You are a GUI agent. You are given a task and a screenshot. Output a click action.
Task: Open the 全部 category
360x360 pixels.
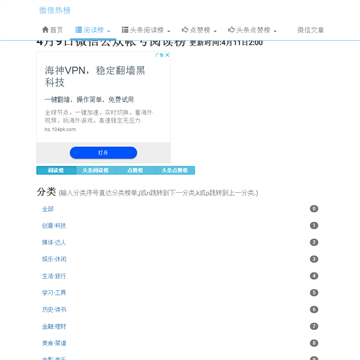48,209
